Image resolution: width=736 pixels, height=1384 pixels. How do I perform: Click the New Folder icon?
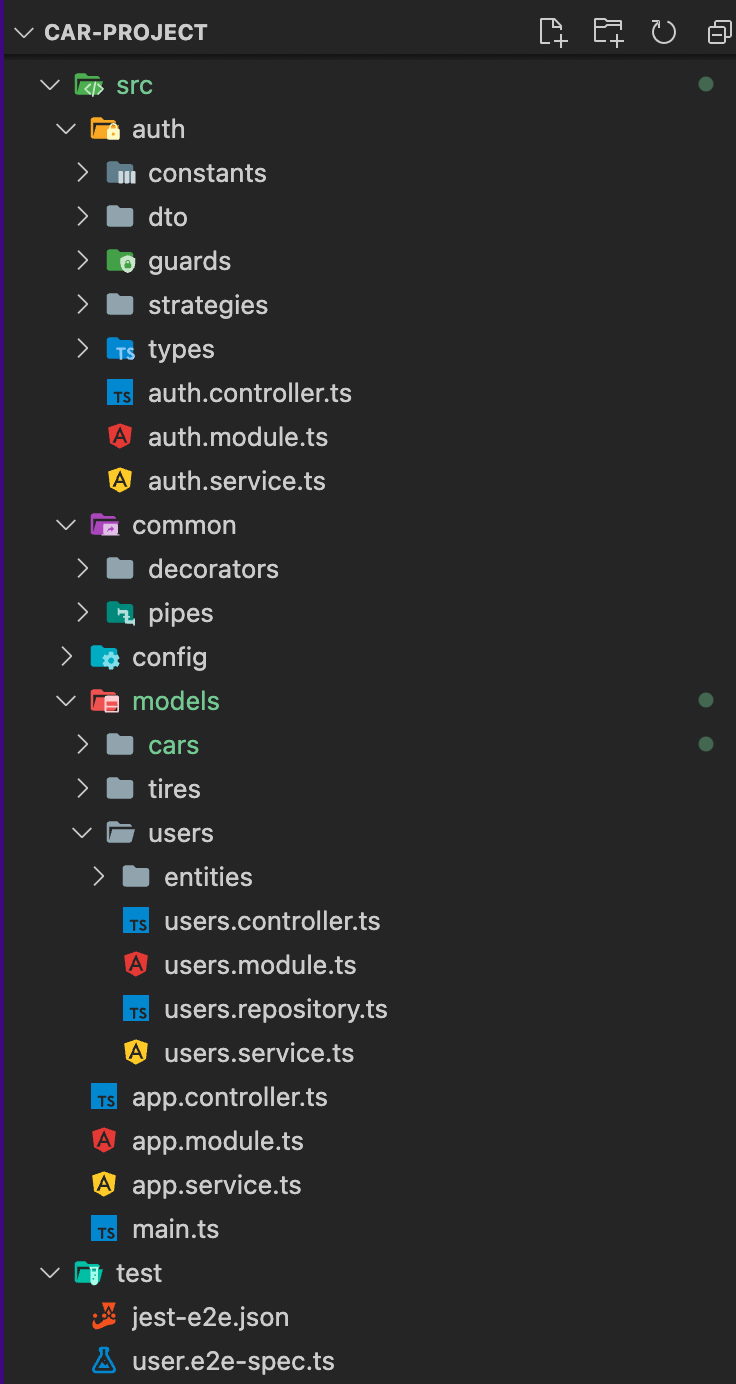(x=608, y=32)
